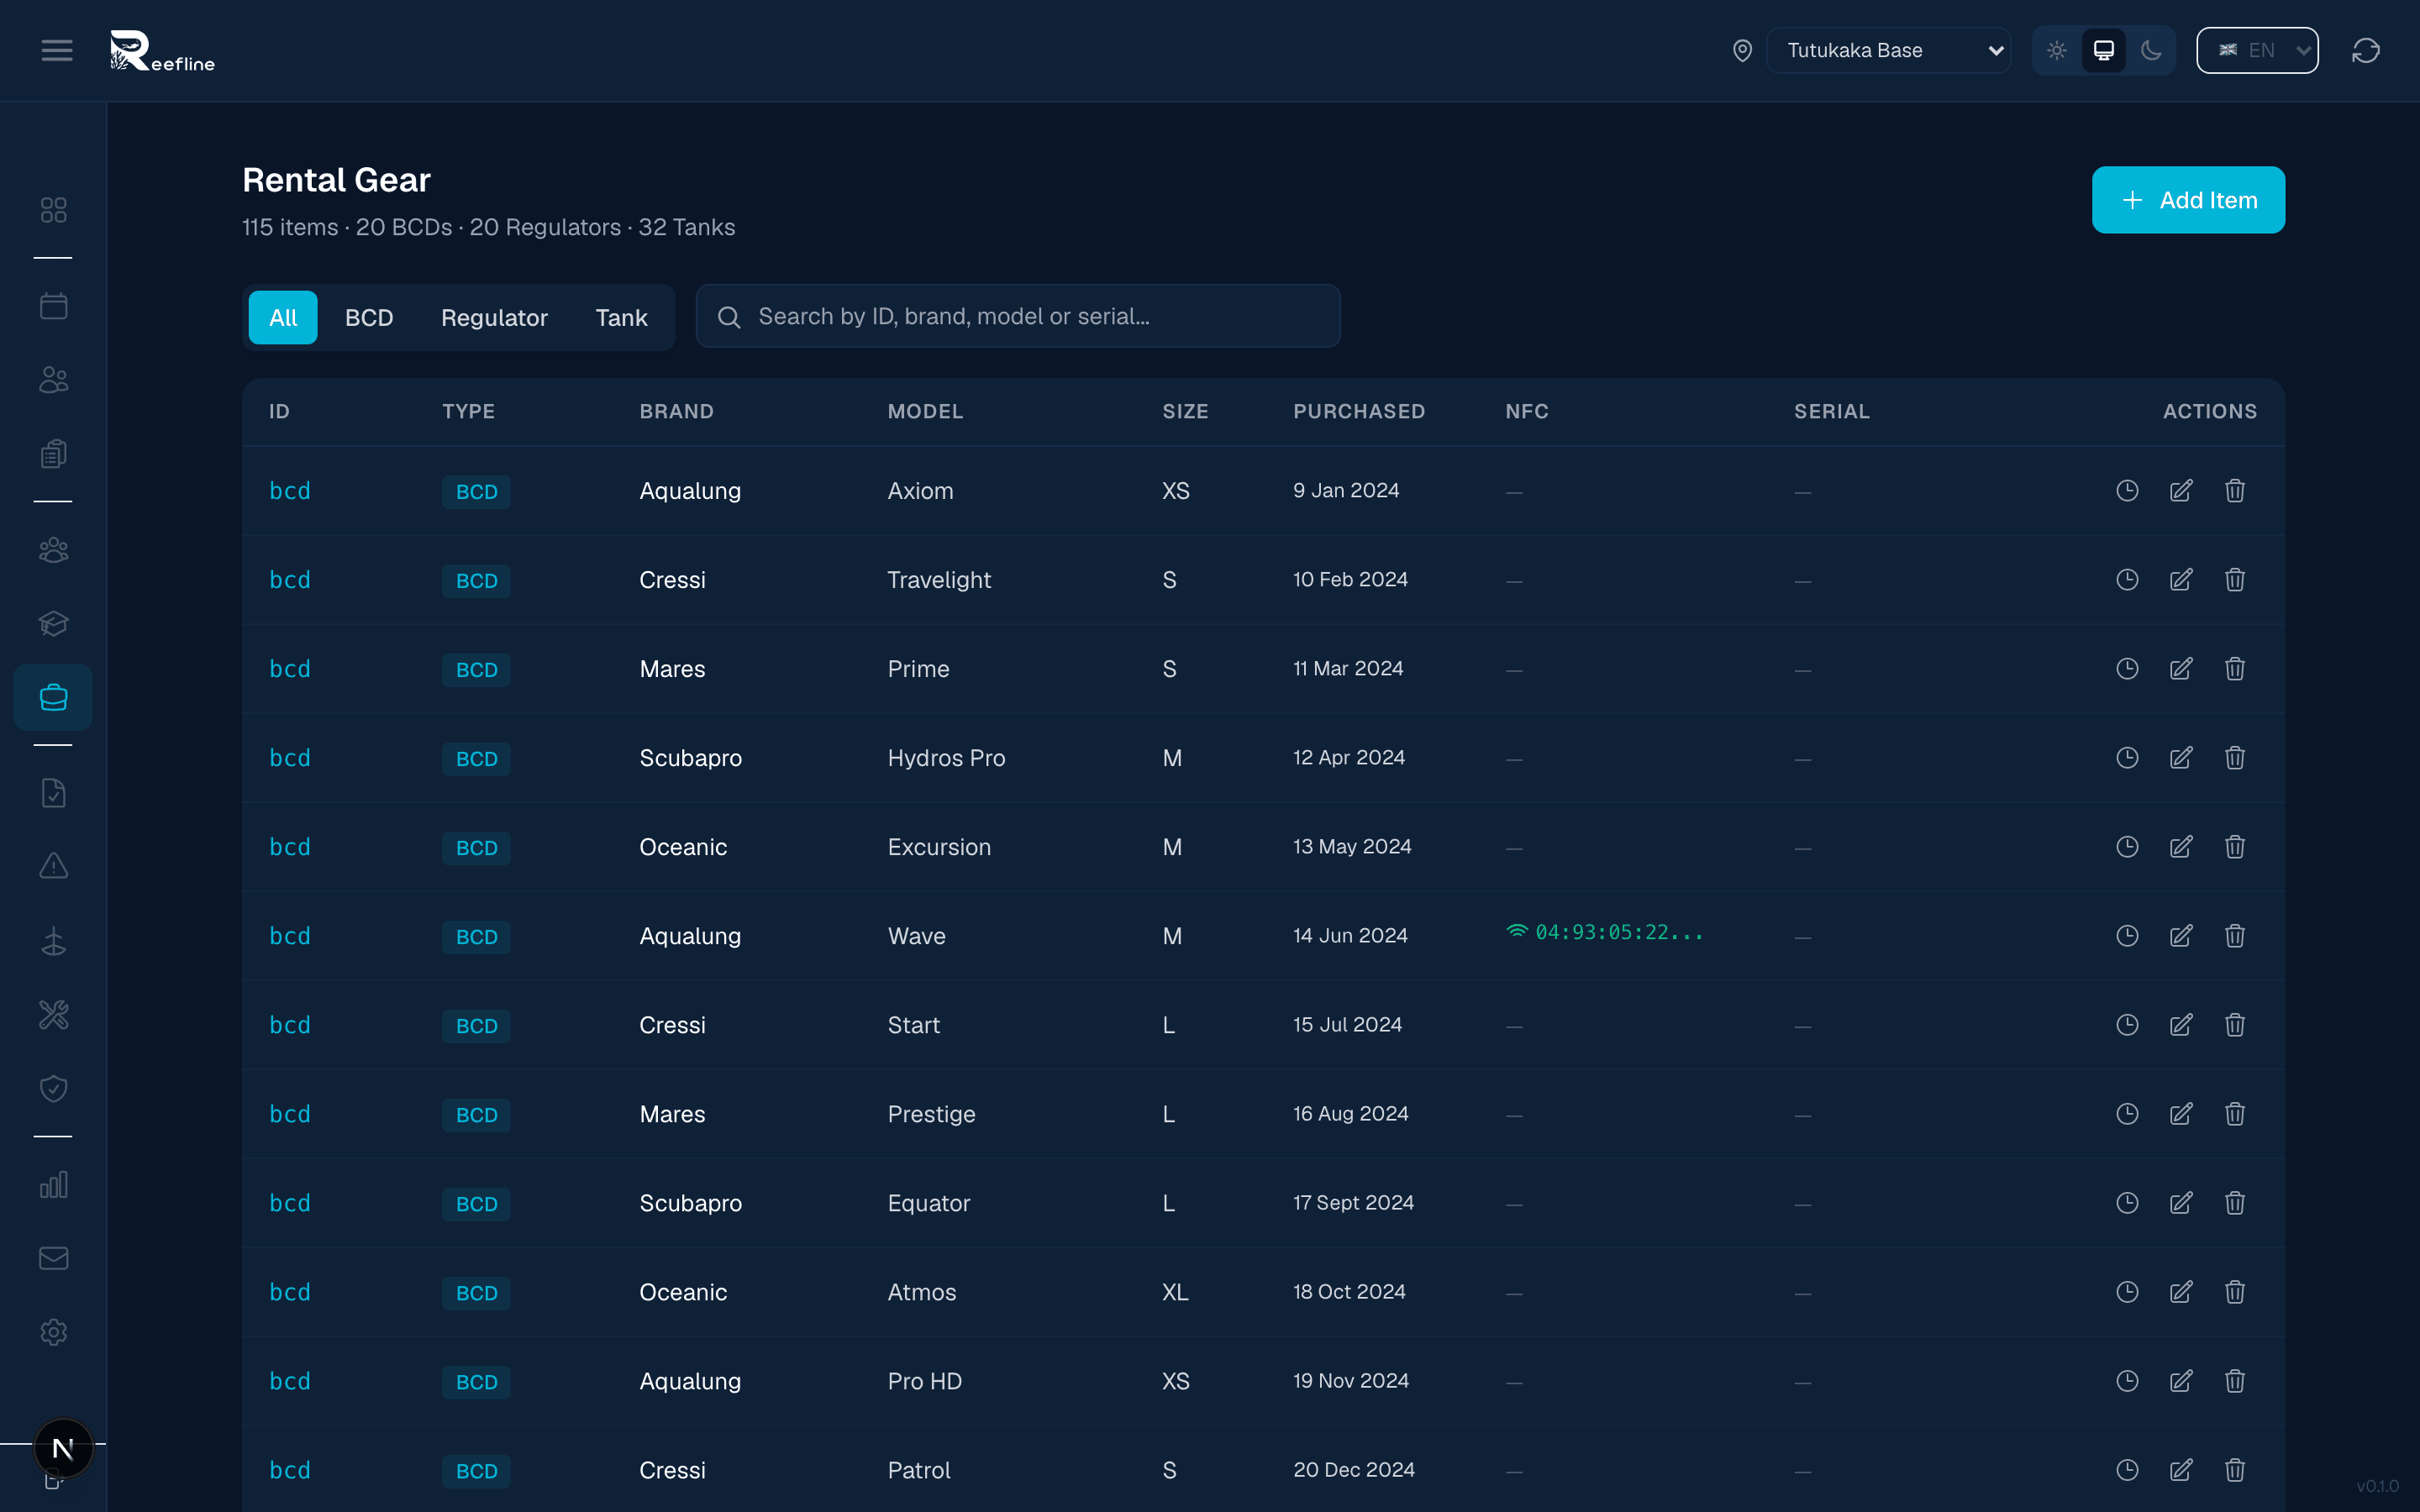Click the date 14 Jun 2024
This screenshot has width=2420, height=1512.
pyautogui.click(x=1350, y=935)
